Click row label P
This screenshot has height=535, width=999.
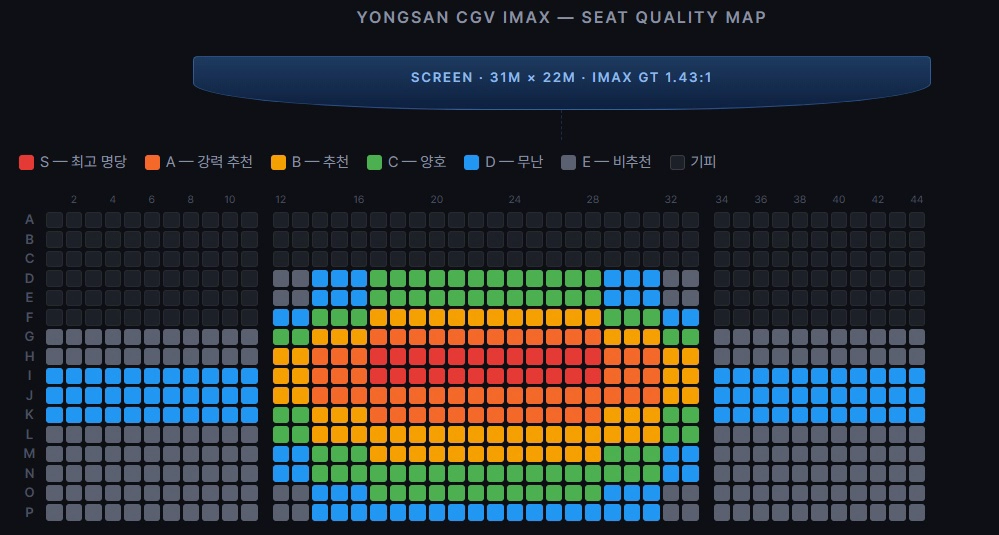click(29, 513)
